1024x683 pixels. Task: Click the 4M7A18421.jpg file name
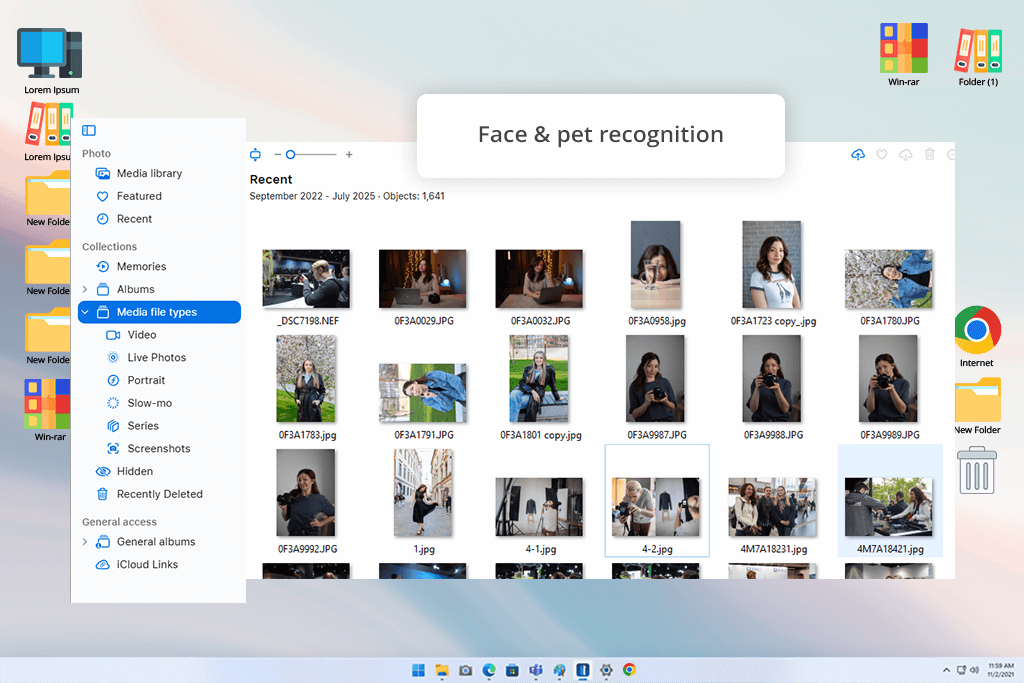click(889, 549)
